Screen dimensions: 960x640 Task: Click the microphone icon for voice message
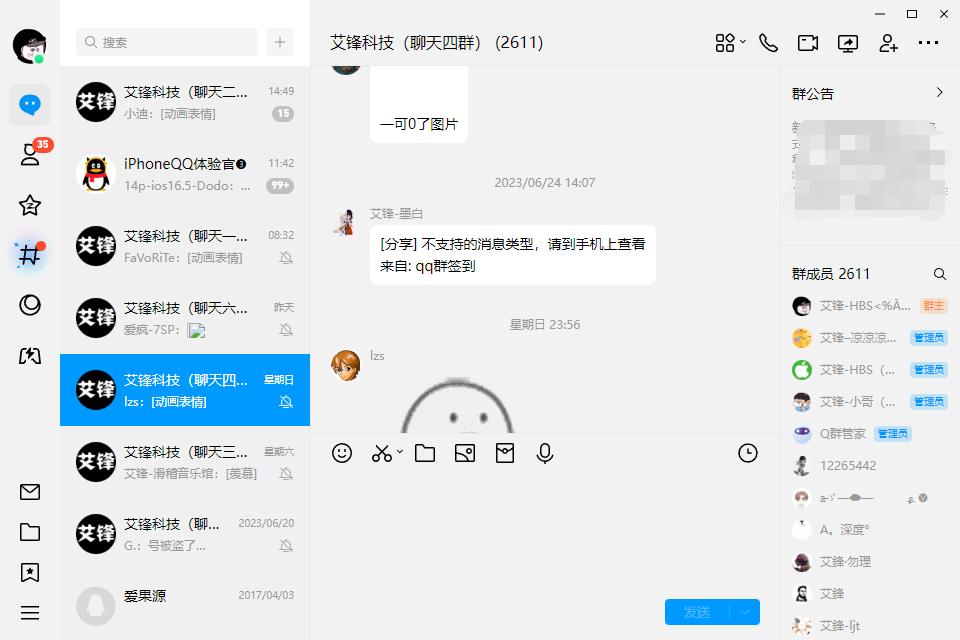tap(545, 453)
